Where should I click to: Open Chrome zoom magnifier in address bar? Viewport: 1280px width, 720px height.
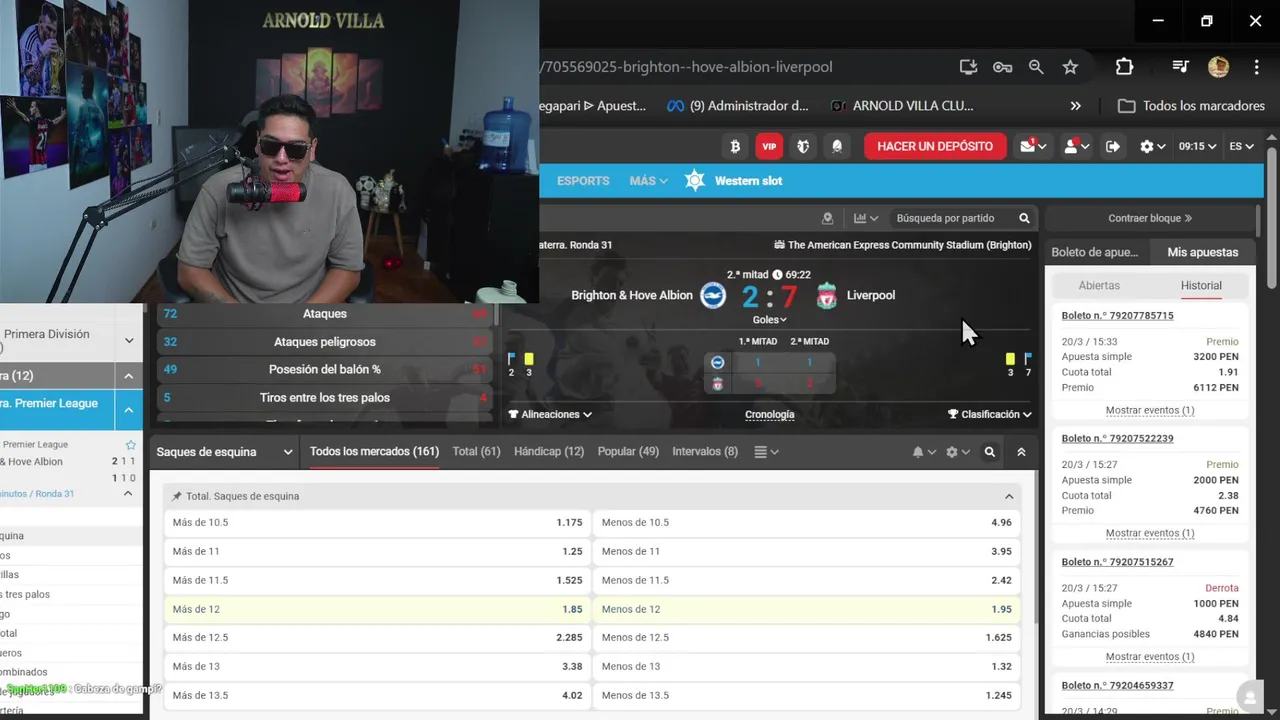[x=1036, y=67]
